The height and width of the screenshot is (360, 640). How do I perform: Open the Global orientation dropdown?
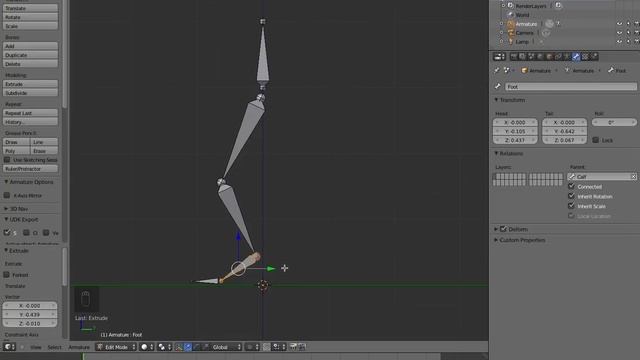227,347
